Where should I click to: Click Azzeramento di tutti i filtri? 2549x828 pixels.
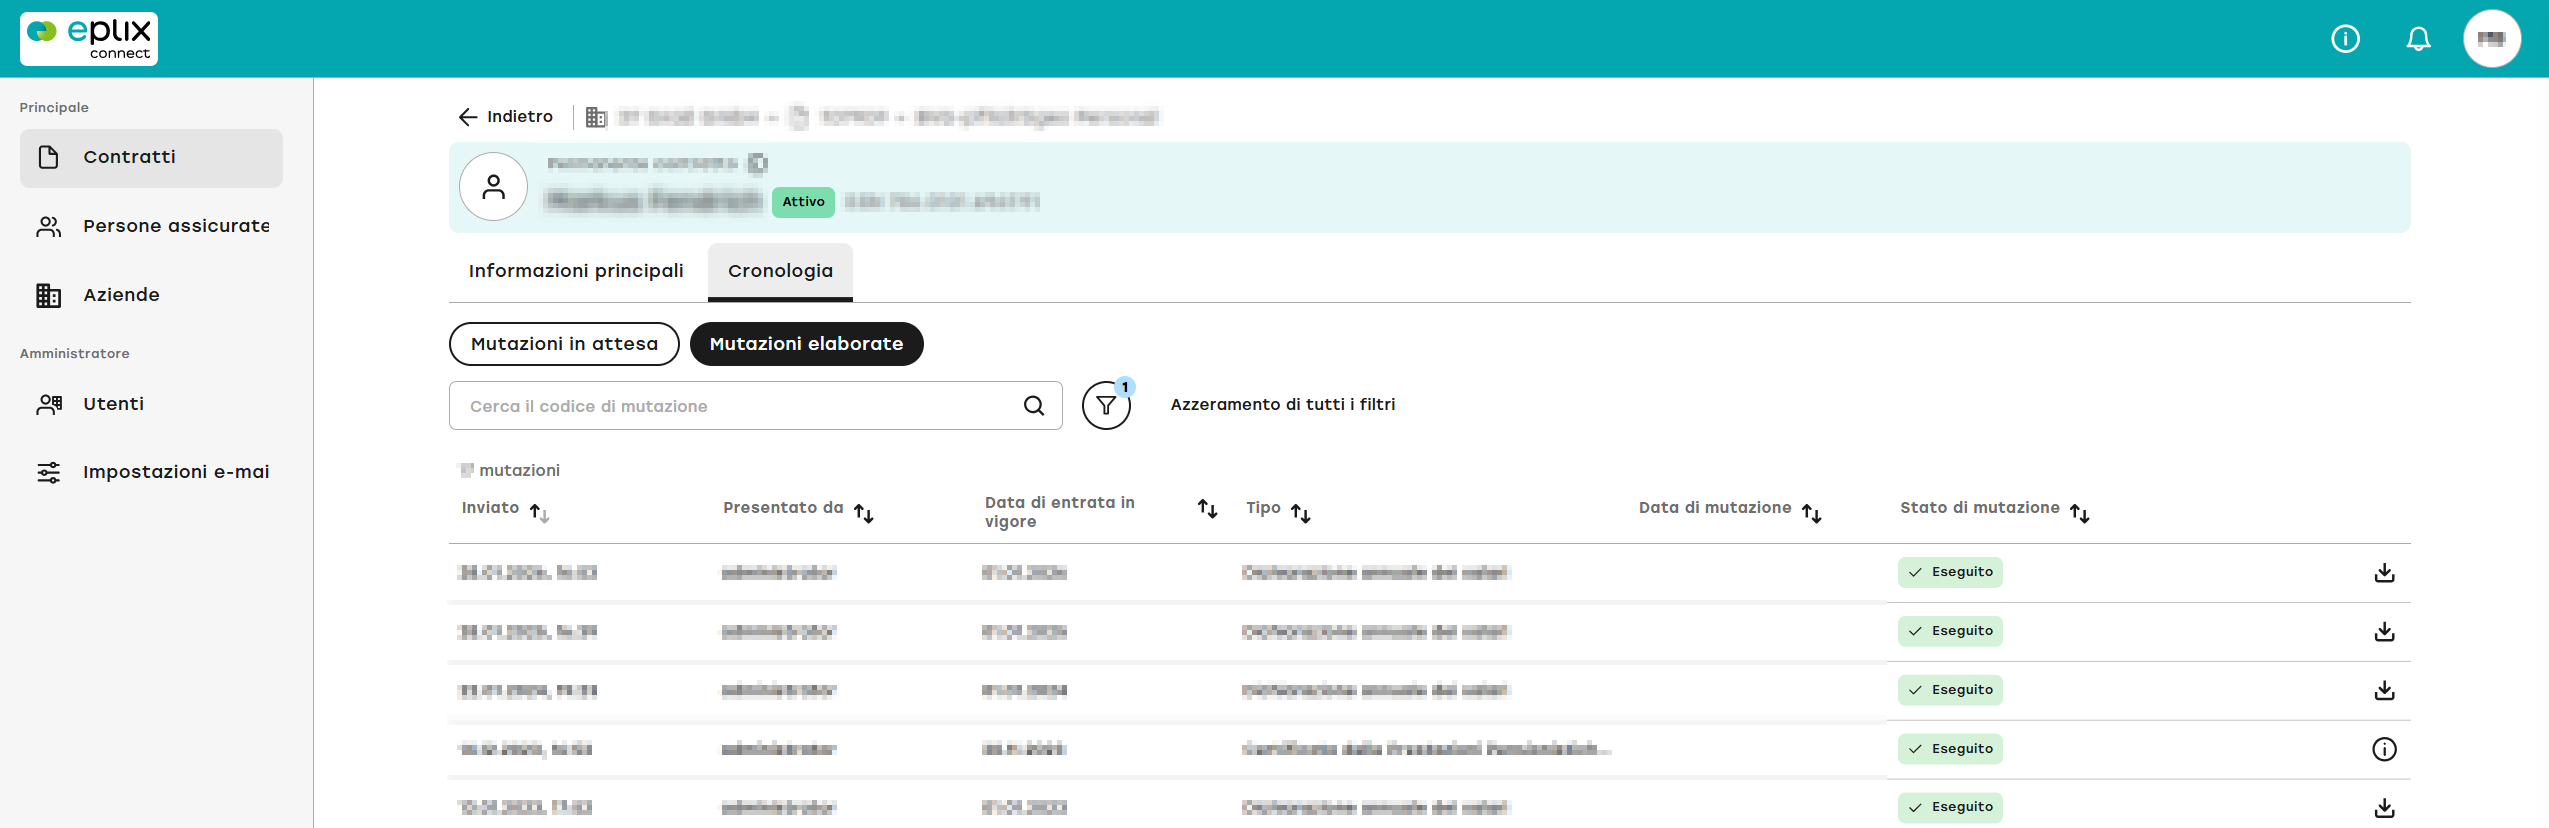(1283, 405)
